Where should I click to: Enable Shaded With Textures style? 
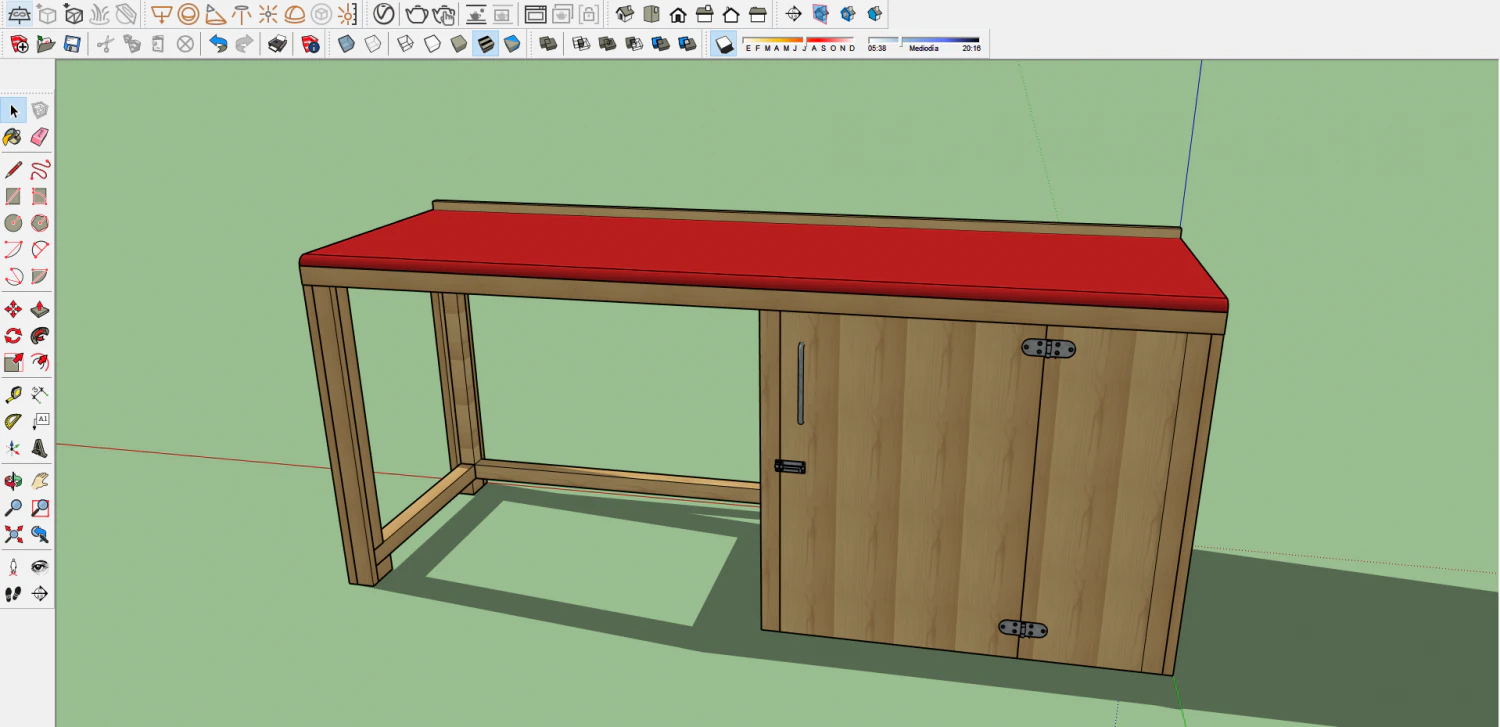pyautogui.click(x=485, y=44)
